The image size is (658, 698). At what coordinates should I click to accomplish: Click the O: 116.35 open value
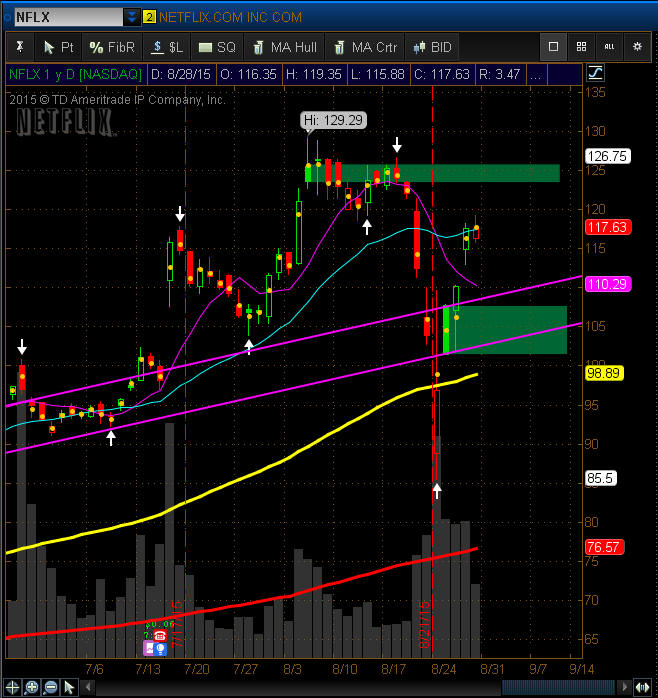pos(248,74)
